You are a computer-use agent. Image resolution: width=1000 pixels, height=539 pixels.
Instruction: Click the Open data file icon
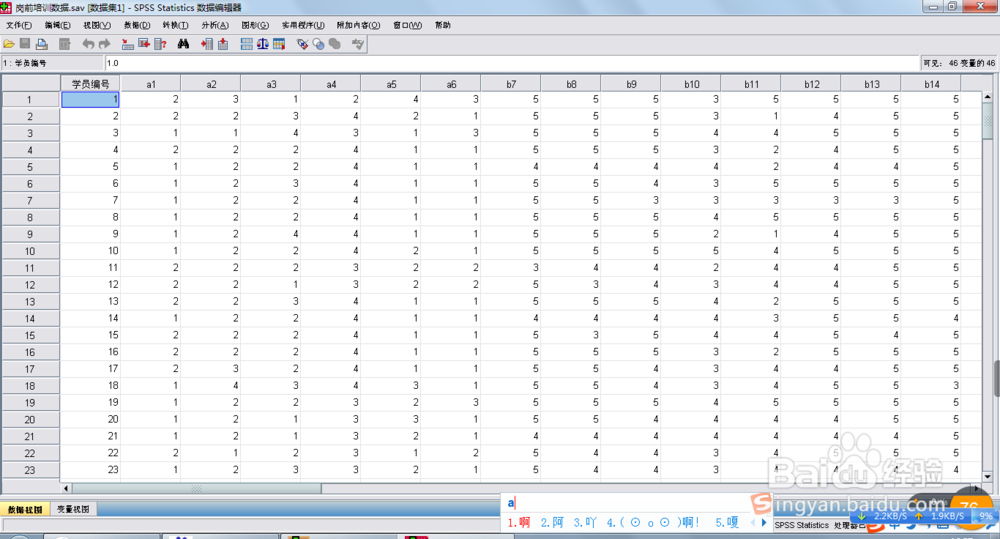[x=9, y=44]
